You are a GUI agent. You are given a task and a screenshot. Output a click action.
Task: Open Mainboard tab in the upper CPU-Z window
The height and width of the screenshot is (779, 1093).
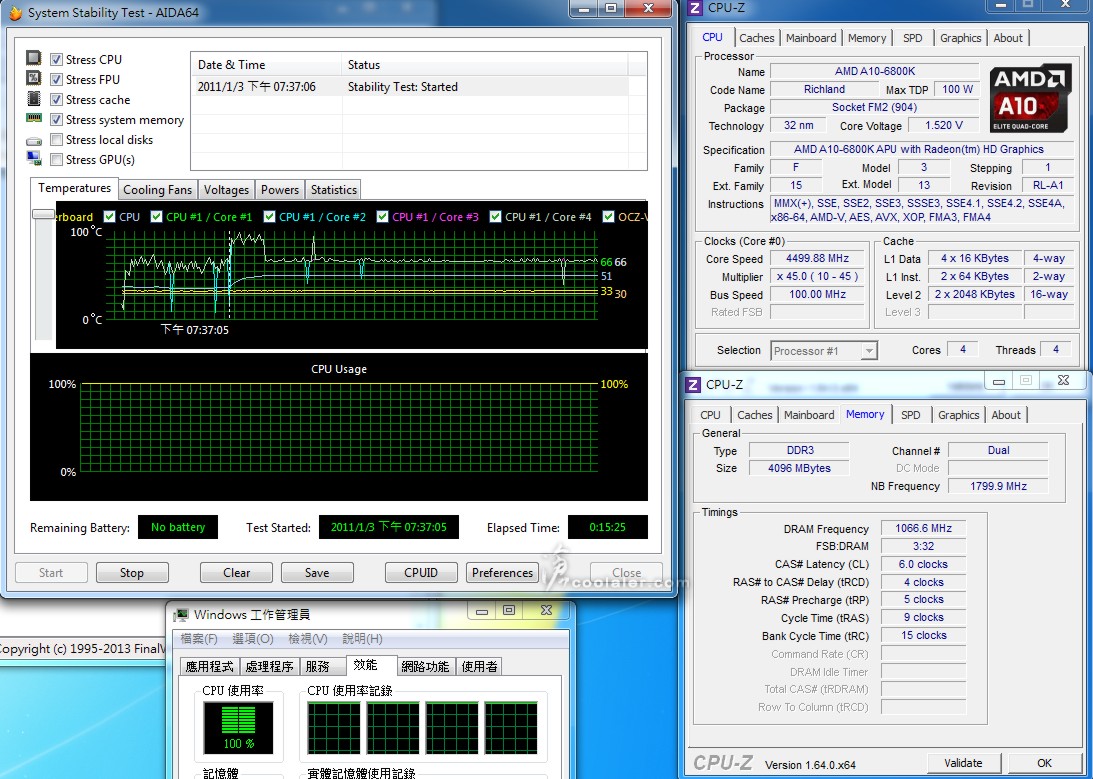(x=811, y=38)
